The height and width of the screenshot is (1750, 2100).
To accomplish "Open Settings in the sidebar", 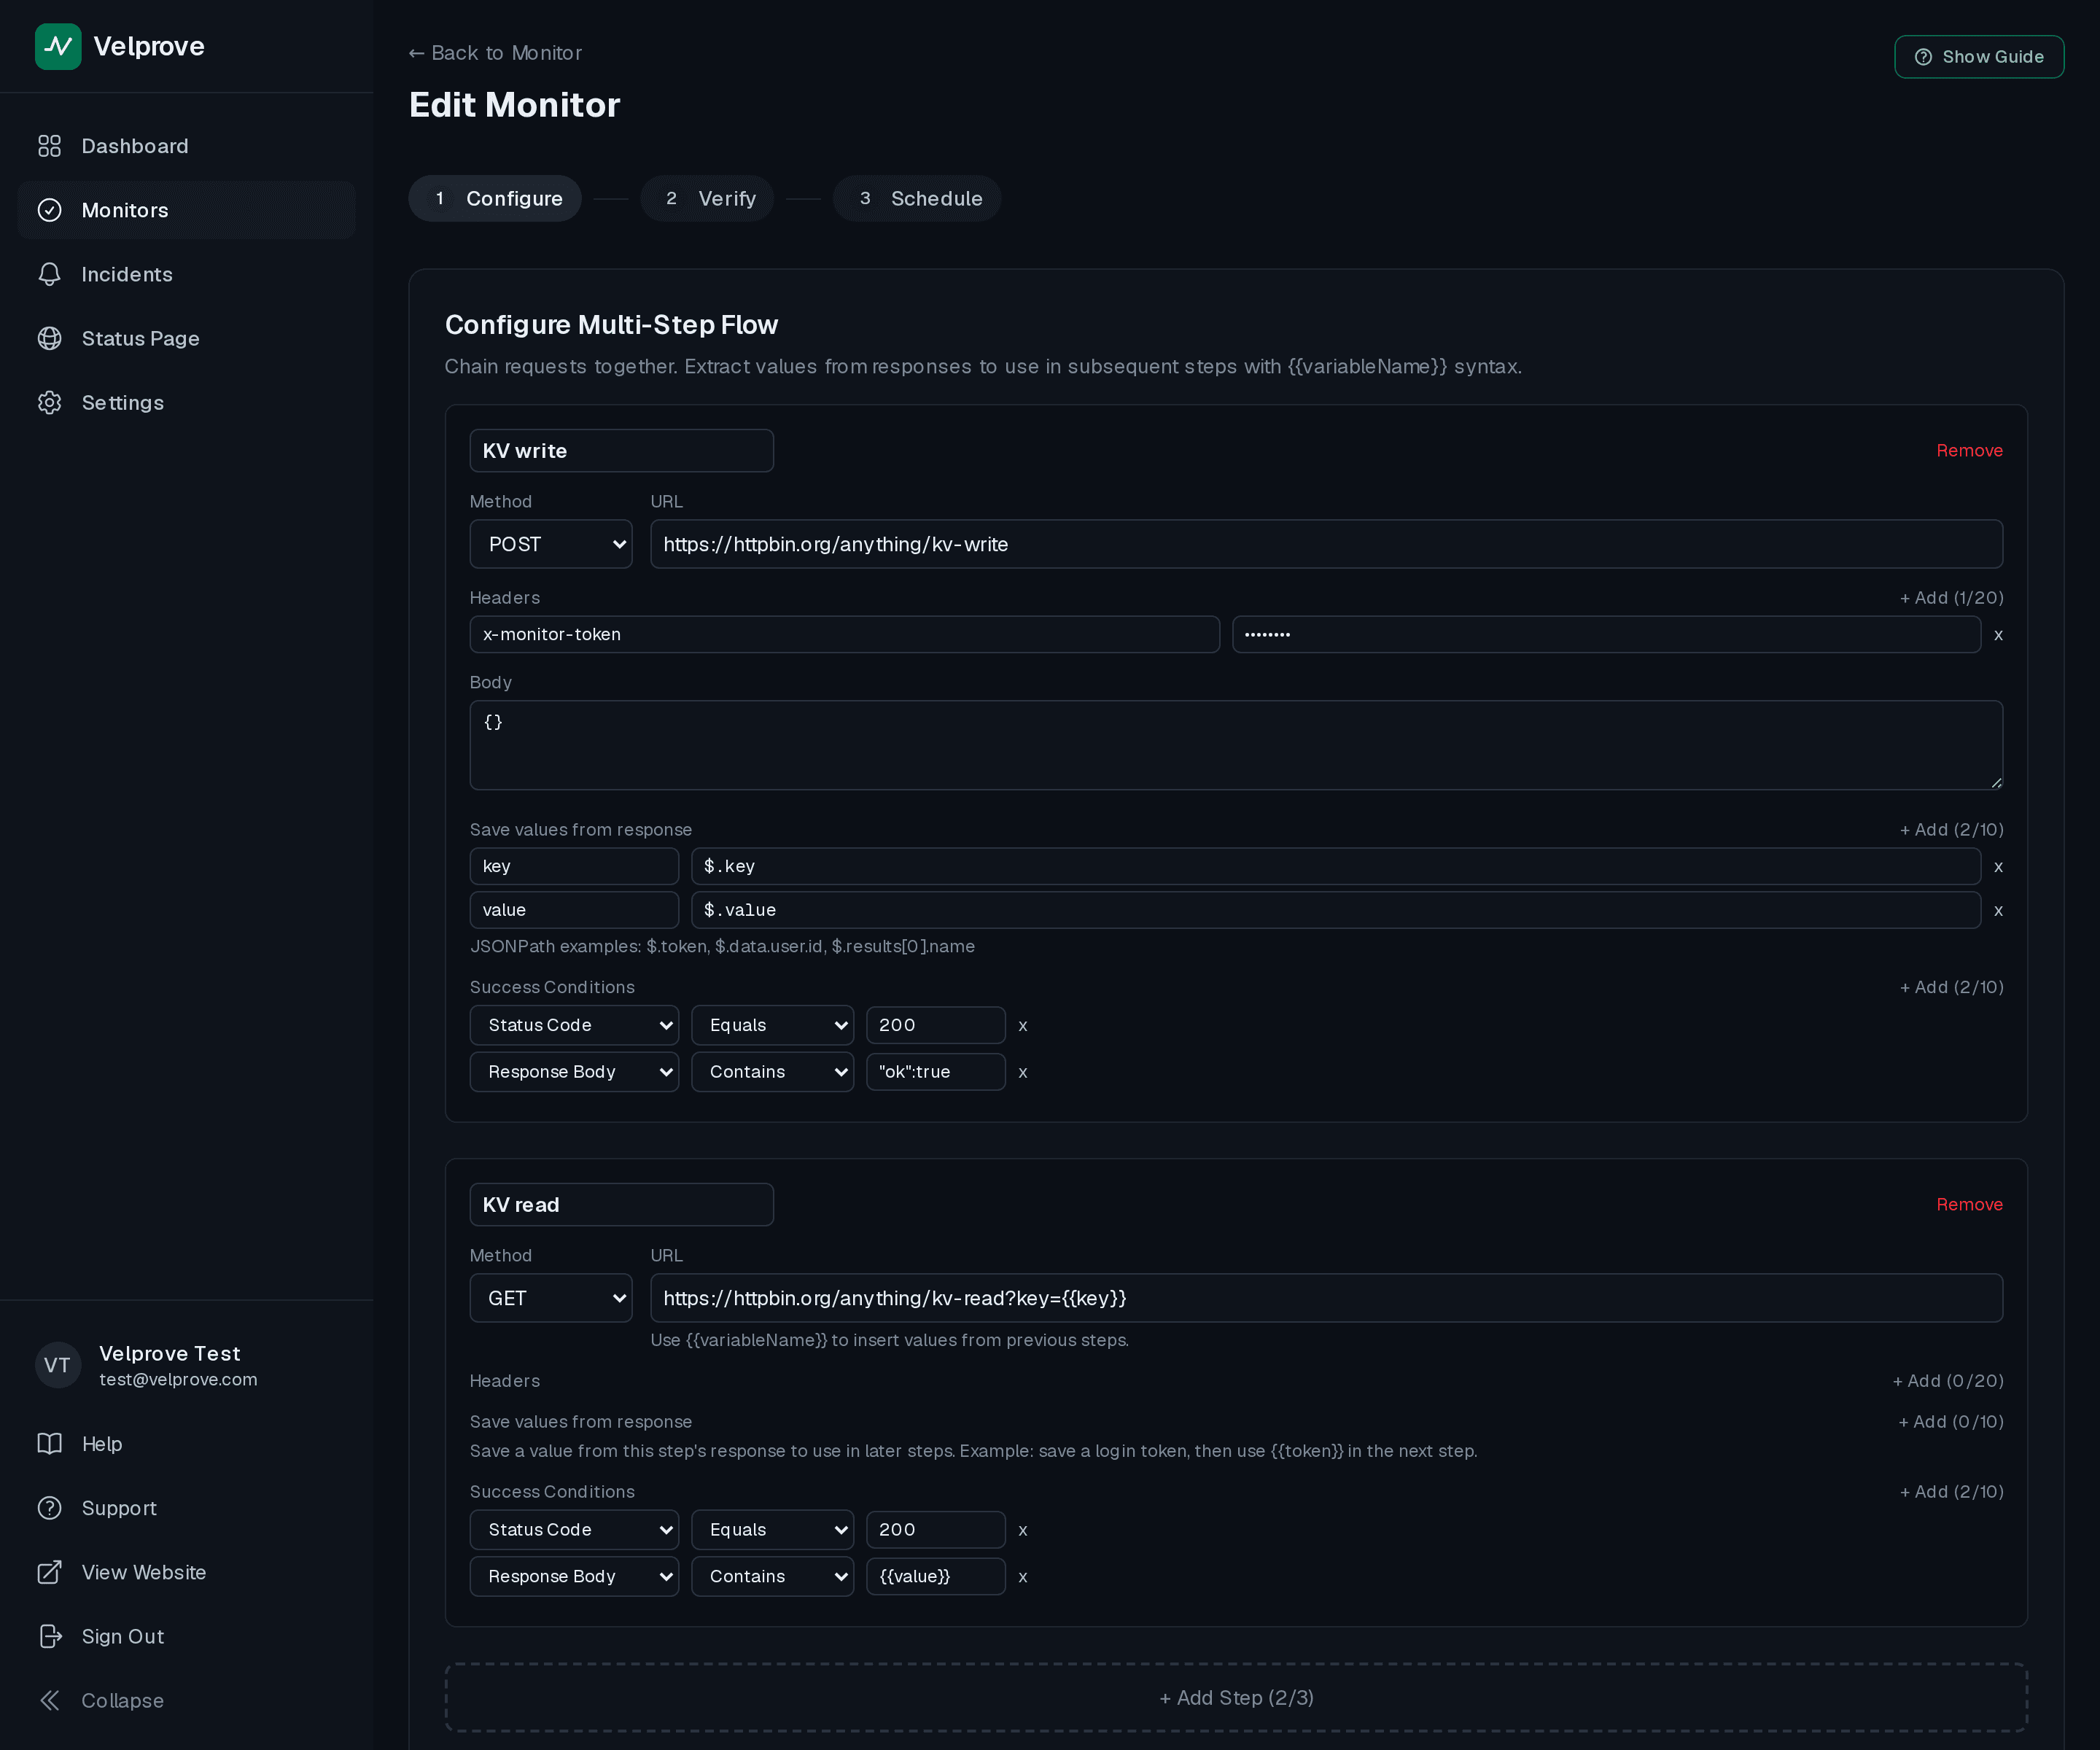I will click(x=186, y=402).
